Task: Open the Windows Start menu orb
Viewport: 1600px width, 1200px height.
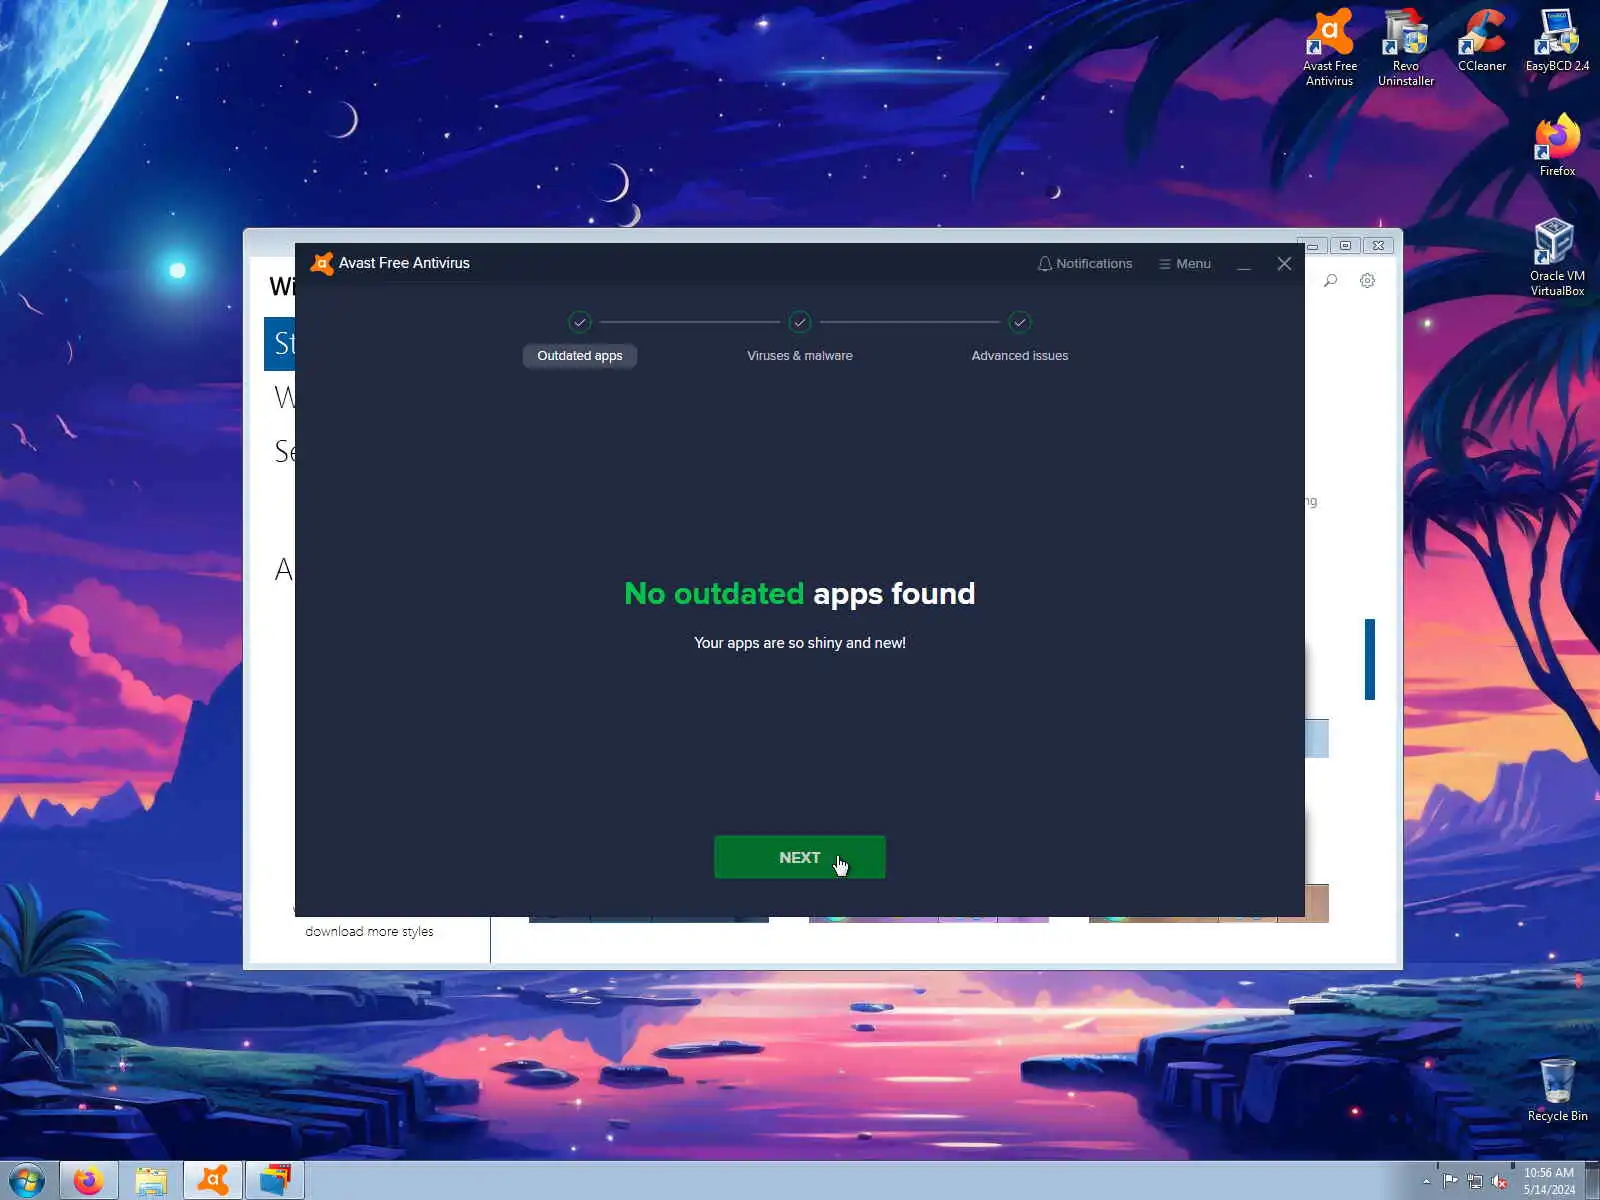Action: [26, 1181]
